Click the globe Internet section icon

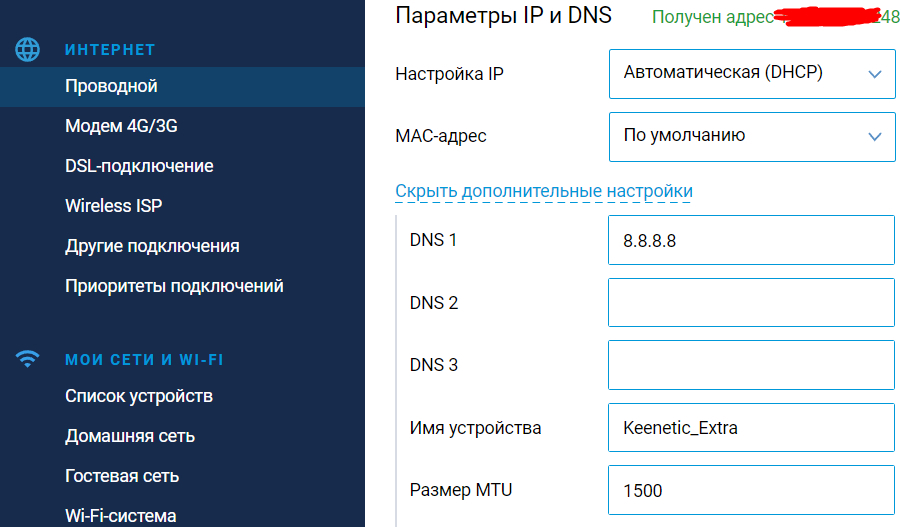click(x=29, y=49)
